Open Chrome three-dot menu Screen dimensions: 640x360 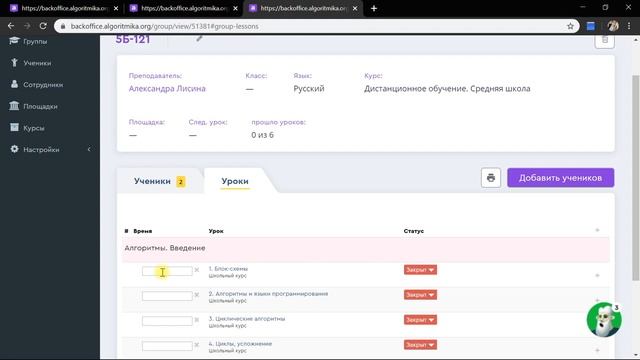tap(629, 26)
